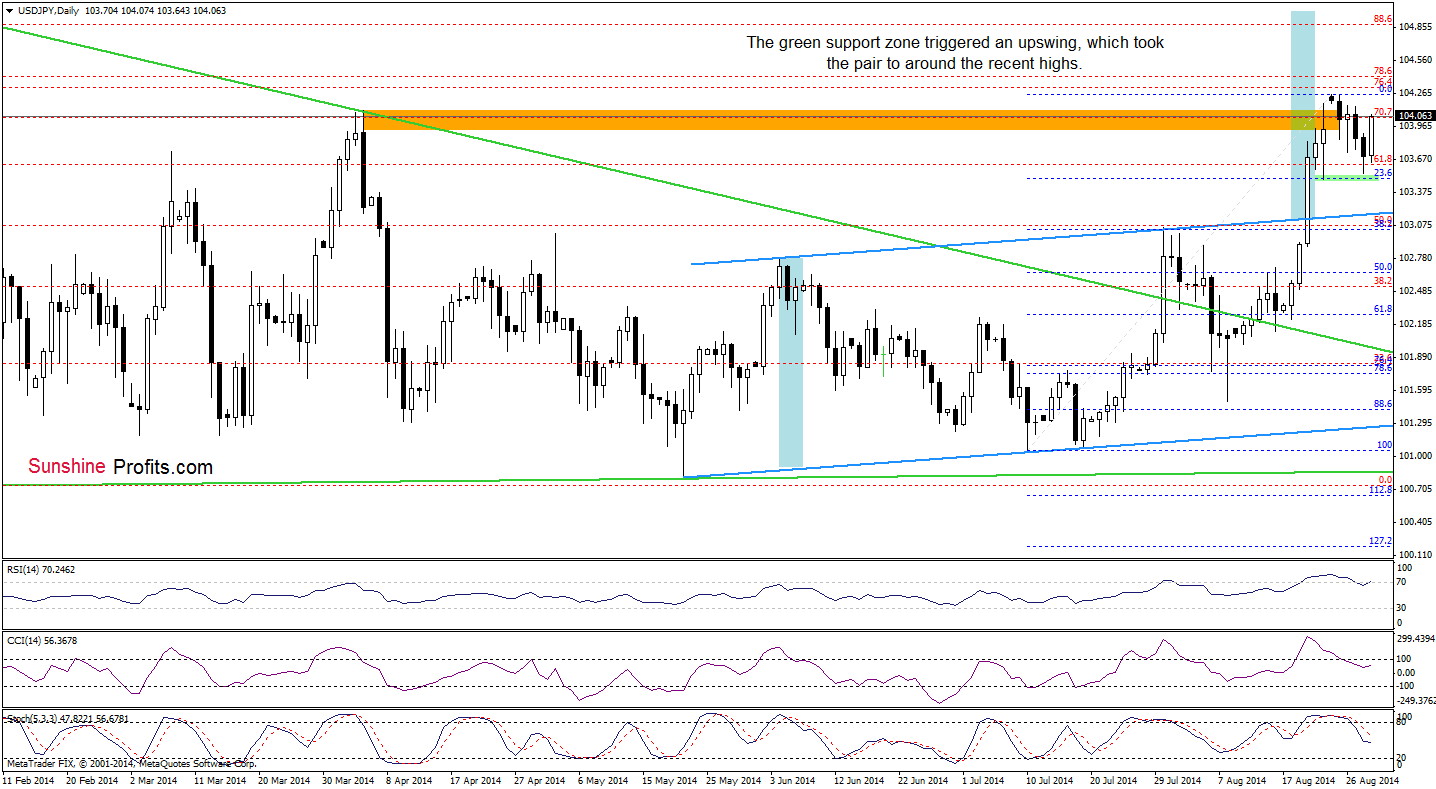Click the 70.7 Fibonacci level label

(x=1384, y=111)
